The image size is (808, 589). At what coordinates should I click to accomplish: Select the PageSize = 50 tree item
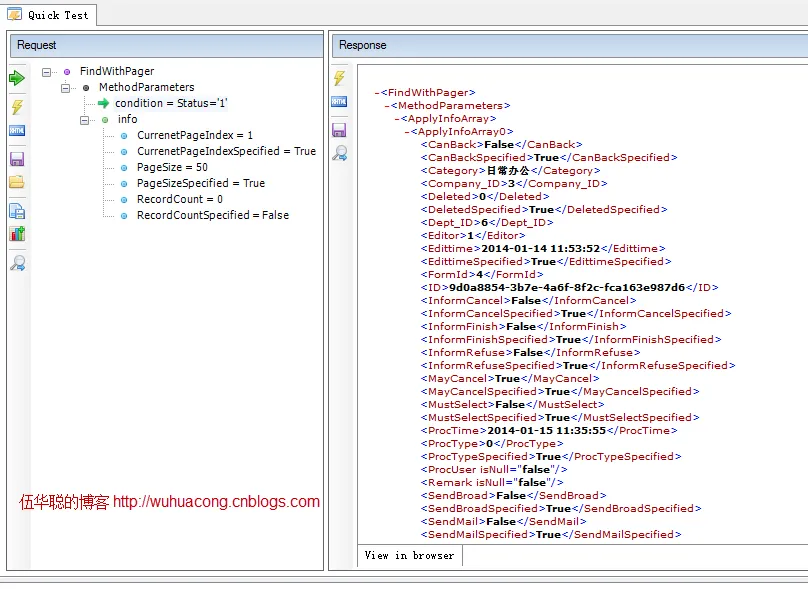[172, 167]
